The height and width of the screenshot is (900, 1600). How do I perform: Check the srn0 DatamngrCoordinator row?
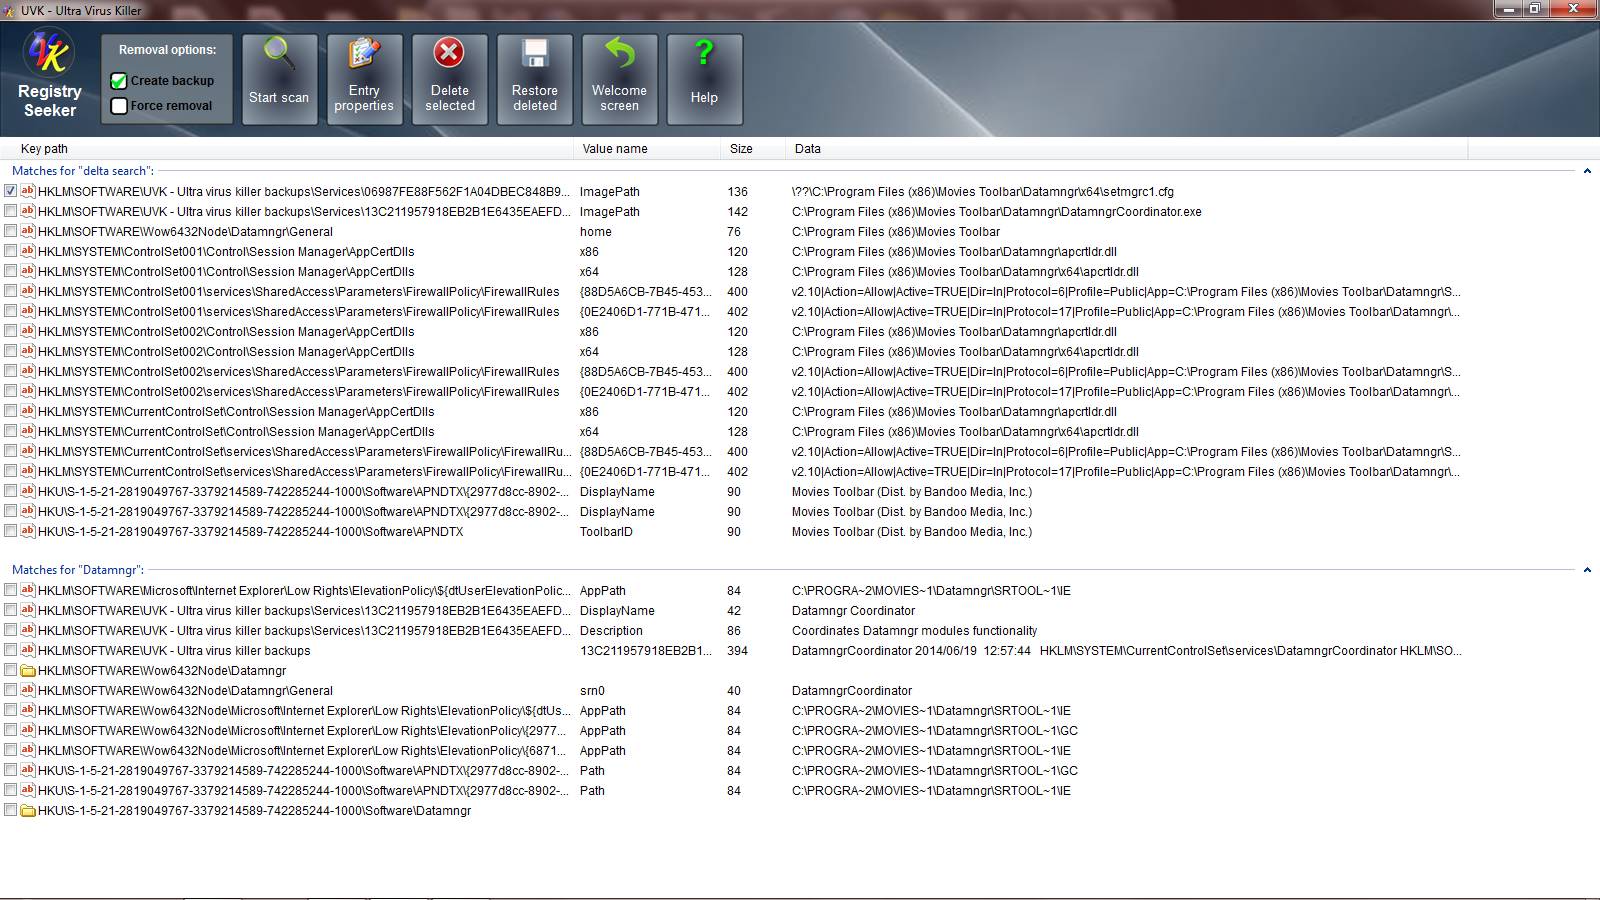pos(10,690)
